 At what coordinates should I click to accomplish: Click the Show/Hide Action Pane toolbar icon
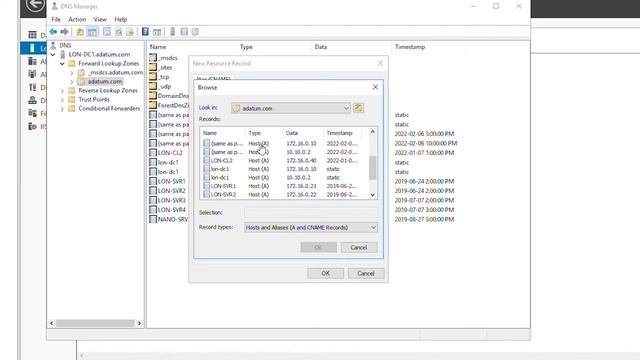[157, 32]
